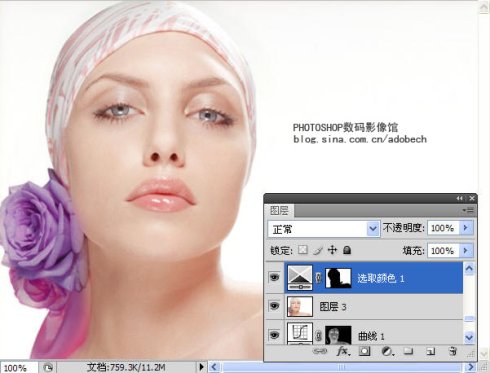The width and height of the screenshot is (490, 373).
Task: Hide the 图层 3 layer
Action: [274, 306]
